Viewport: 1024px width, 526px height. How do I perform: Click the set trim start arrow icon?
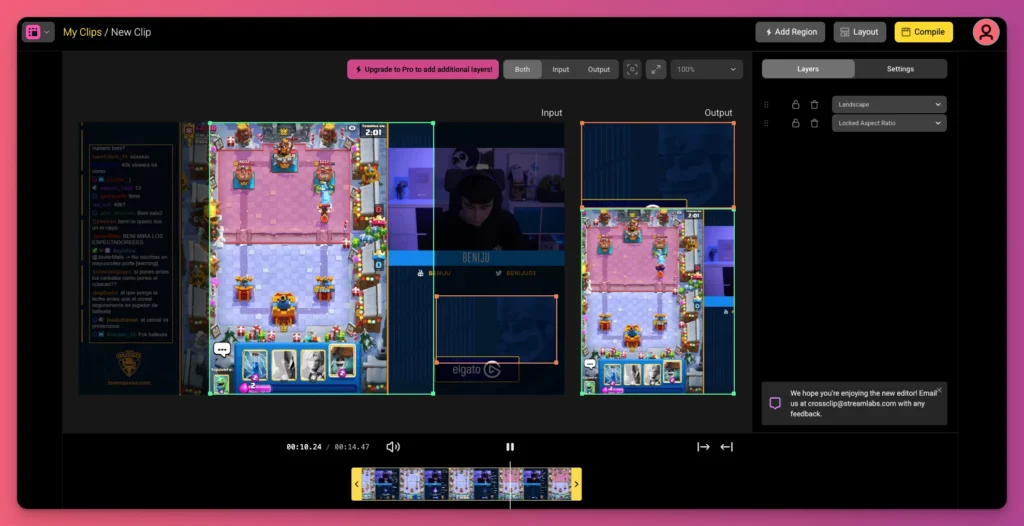[703, 447]
